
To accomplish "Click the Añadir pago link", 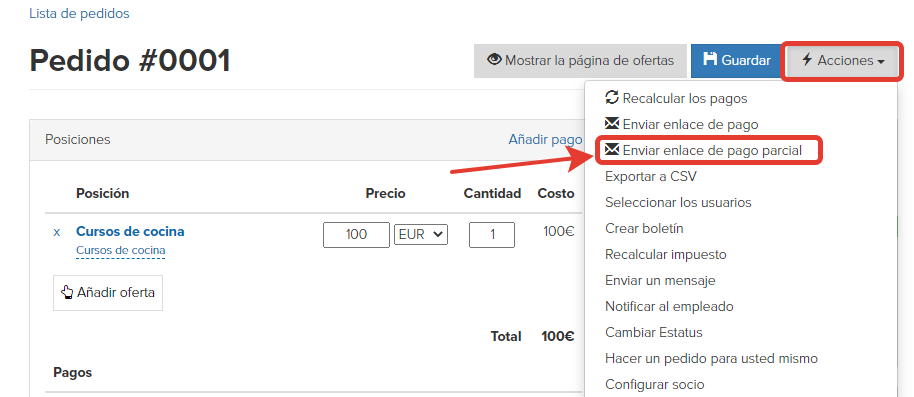I will pyautogui.click(x=545, y=139).
